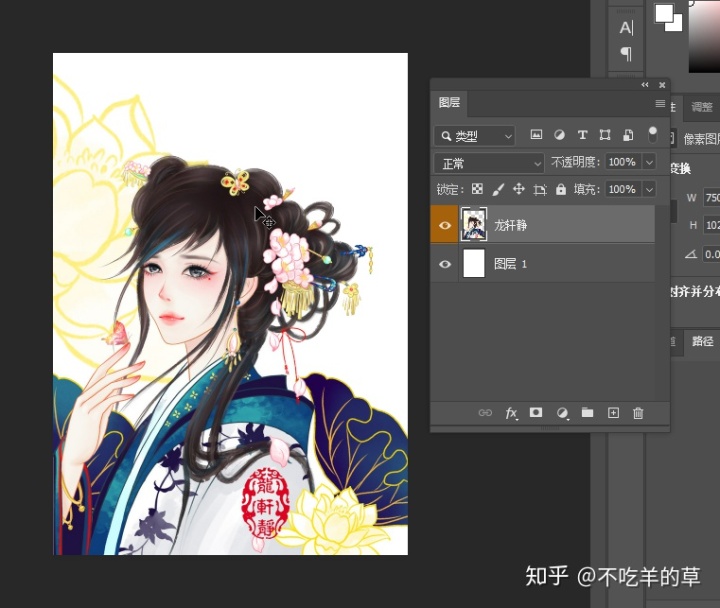Collapse the Layers panel double arrows
The height and width of the screenshot is (608, 720).
(x=645, y=85)
